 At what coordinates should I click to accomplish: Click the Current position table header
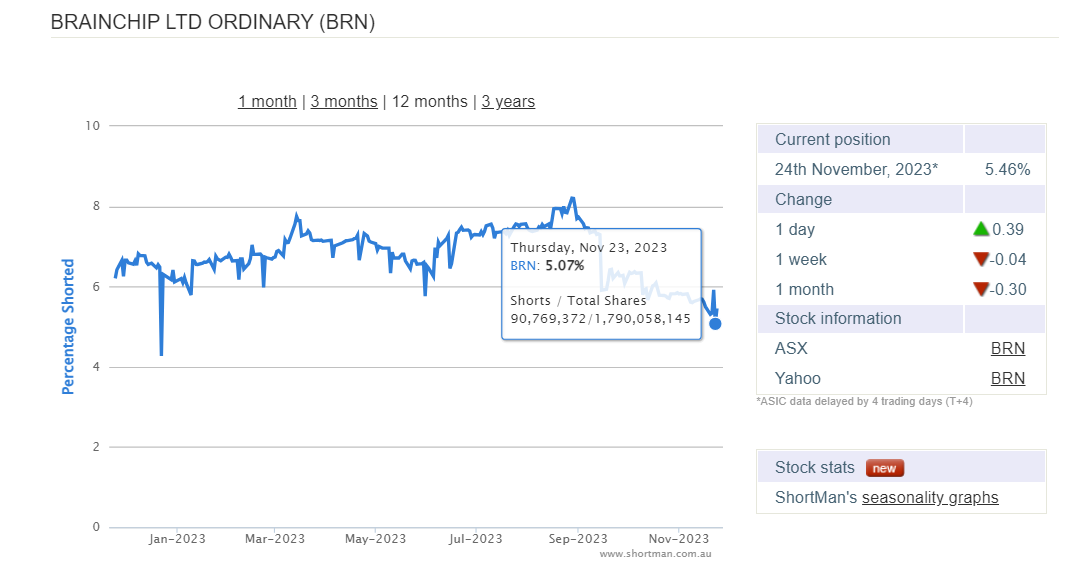click(832, 139)
